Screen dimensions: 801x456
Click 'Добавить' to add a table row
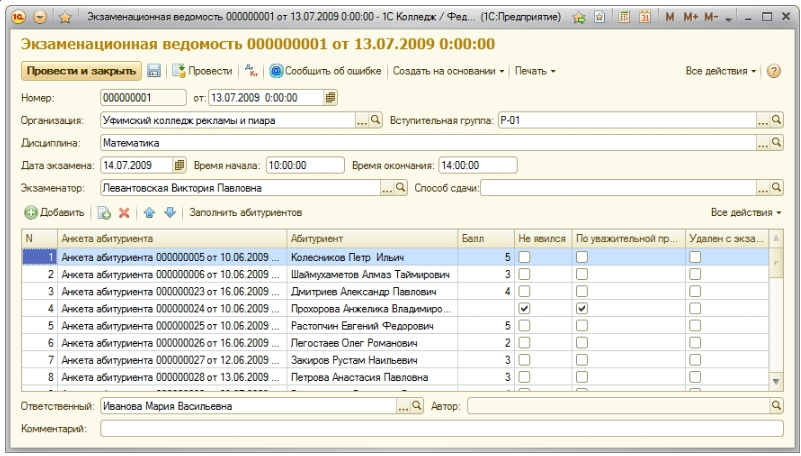pyautogui.click(x=54, y=212)
